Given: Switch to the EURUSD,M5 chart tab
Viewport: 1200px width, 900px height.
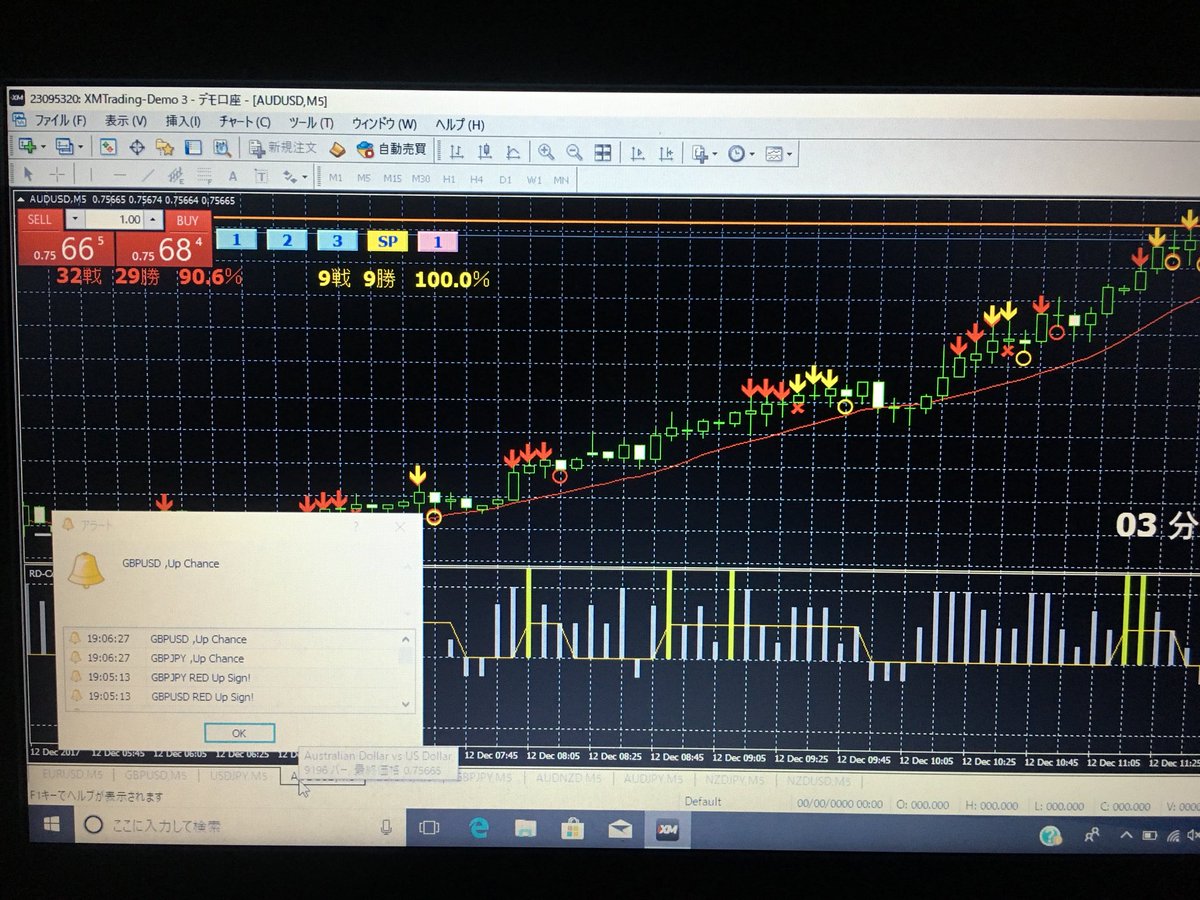Looking at the screenshot, I should 72,776.
